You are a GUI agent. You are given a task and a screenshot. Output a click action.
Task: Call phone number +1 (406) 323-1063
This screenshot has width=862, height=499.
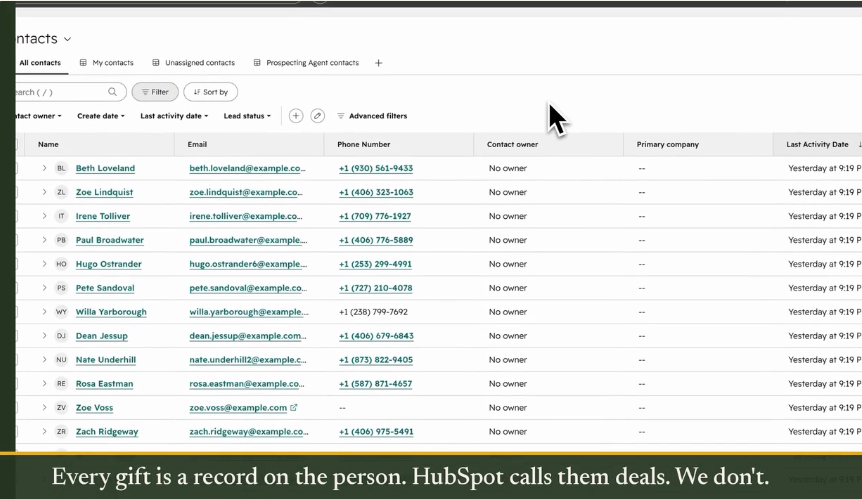376,192
